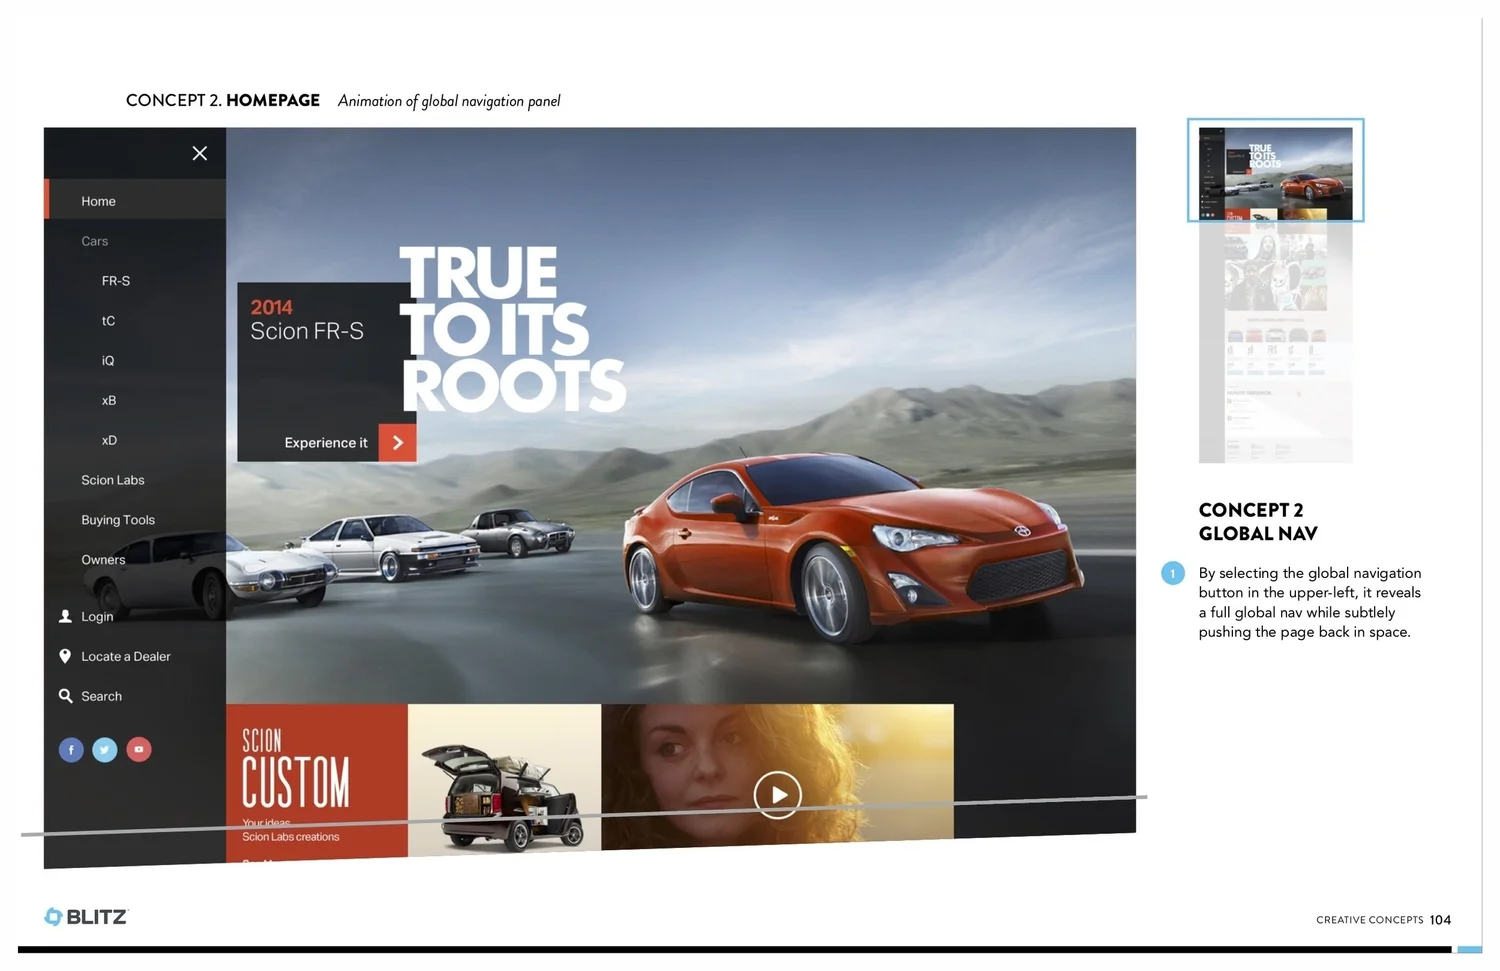Go to the Owners section
The width and height of the screenshot is (1500, 971).
coord(103,560)
